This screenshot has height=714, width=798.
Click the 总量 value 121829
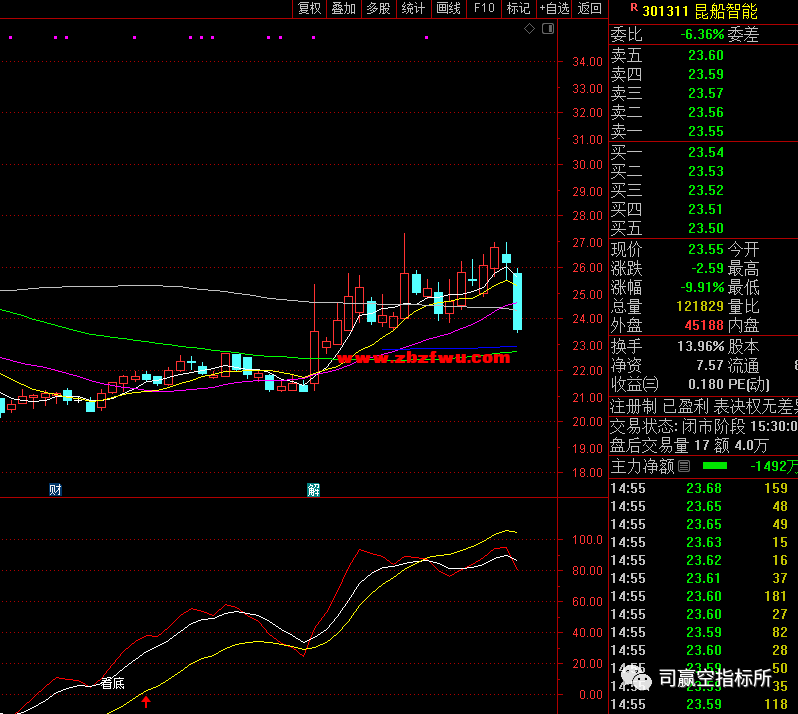700,306
